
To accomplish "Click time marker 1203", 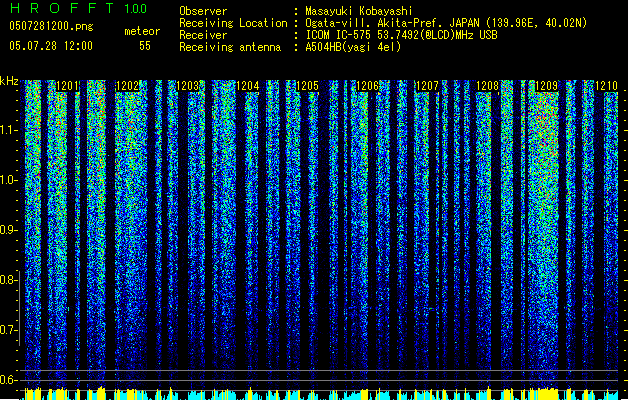I will [188, 86].
